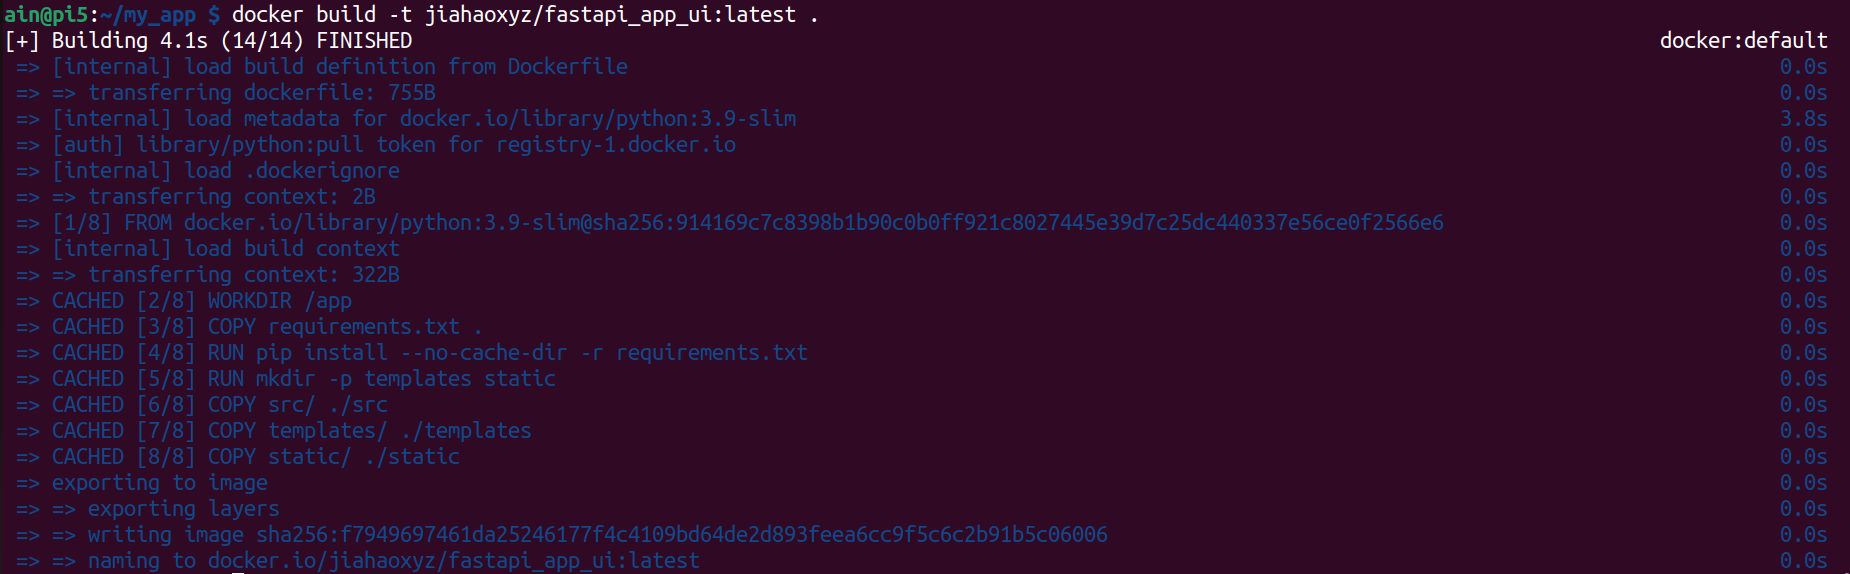The width and height of the screenshot is (1850, 574).
Task: Click the 'WORKDIR /app' cached step
Action: click(202, 301)
